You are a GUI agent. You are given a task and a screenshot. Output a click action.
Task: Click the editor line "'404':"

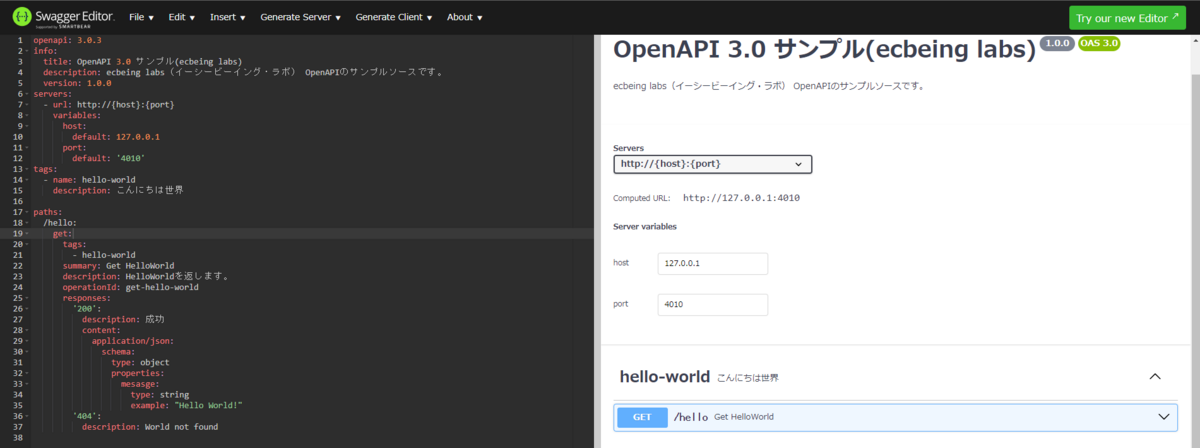(87, 417)
